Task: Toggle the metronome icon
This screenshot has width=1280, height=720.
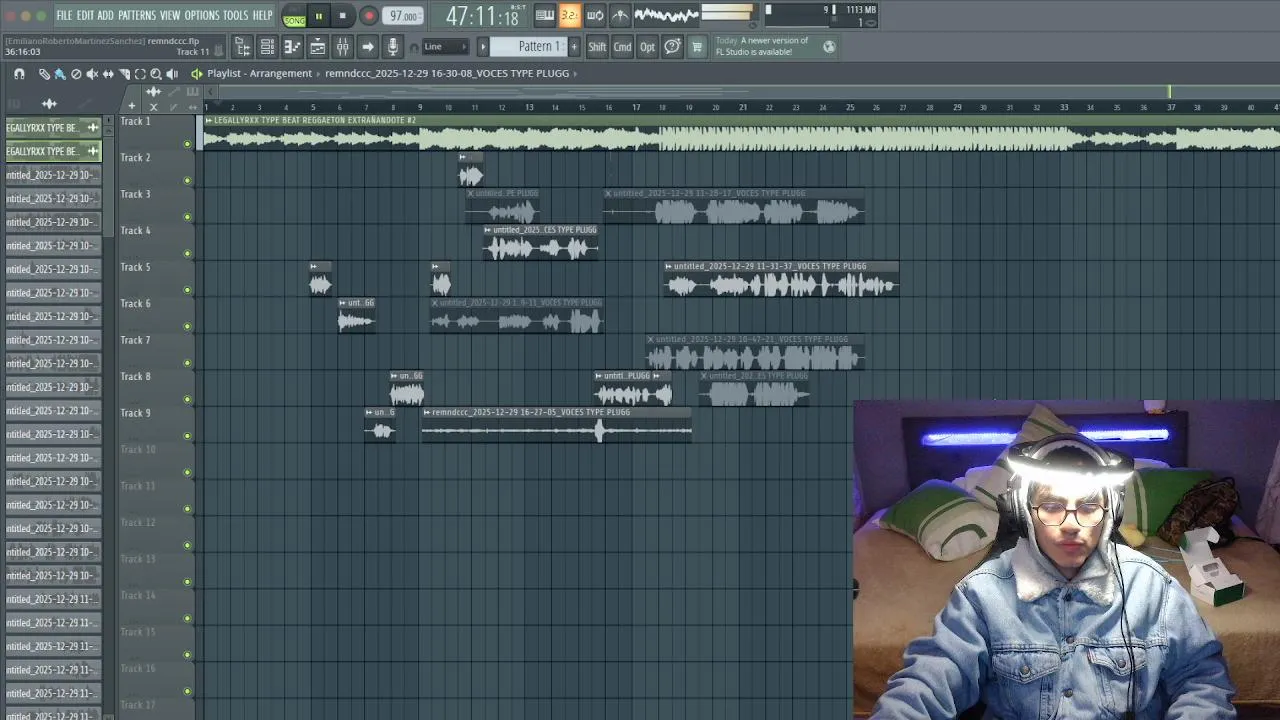Action: tap(620, 15)
